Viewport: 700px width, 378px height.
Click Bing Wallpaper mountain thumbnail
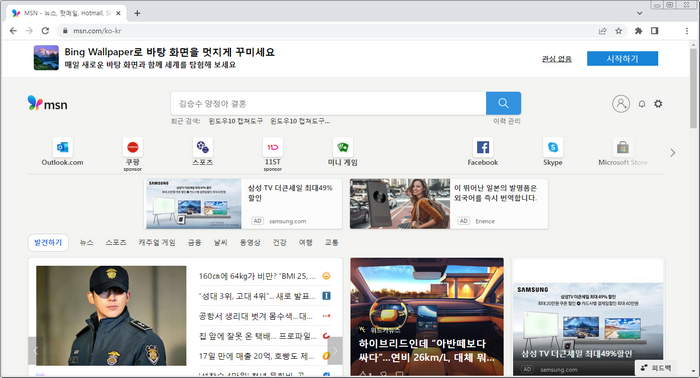(46, 58)
